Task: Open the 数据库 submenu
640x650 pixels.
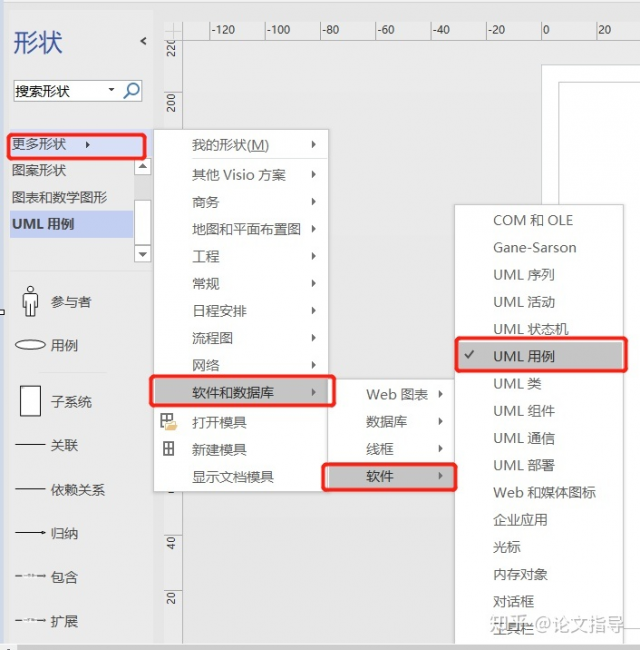Action: click(x=391, y=421)
